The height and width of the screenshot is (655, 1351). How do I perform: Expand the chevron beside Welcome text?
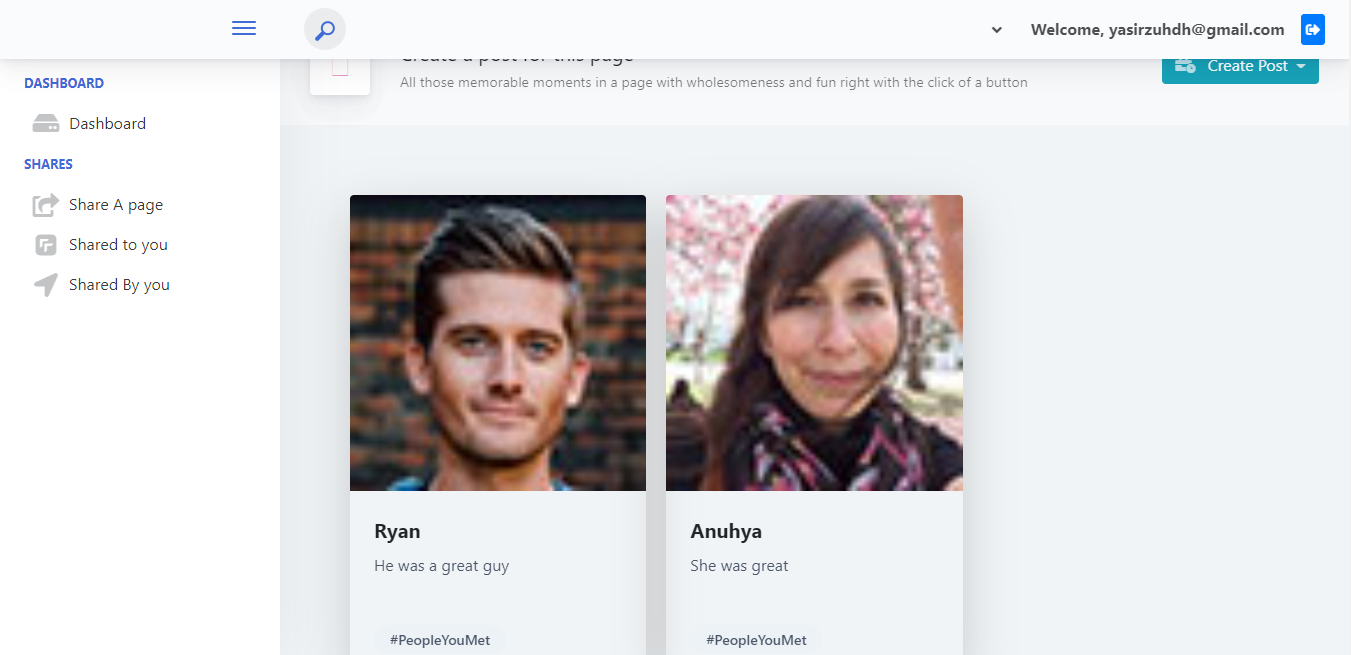point(997,30)
